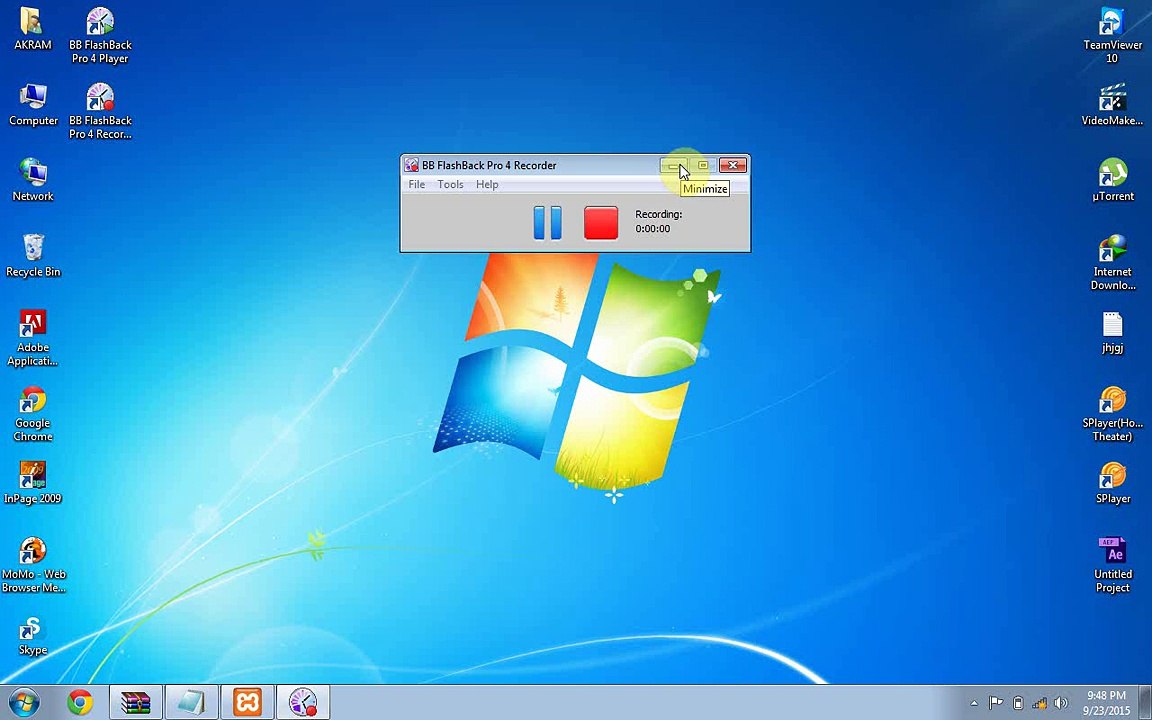
Task: Click the Show Desktop strip on the taskbar
Action: pyautogui.click(x=1146, y=702)
